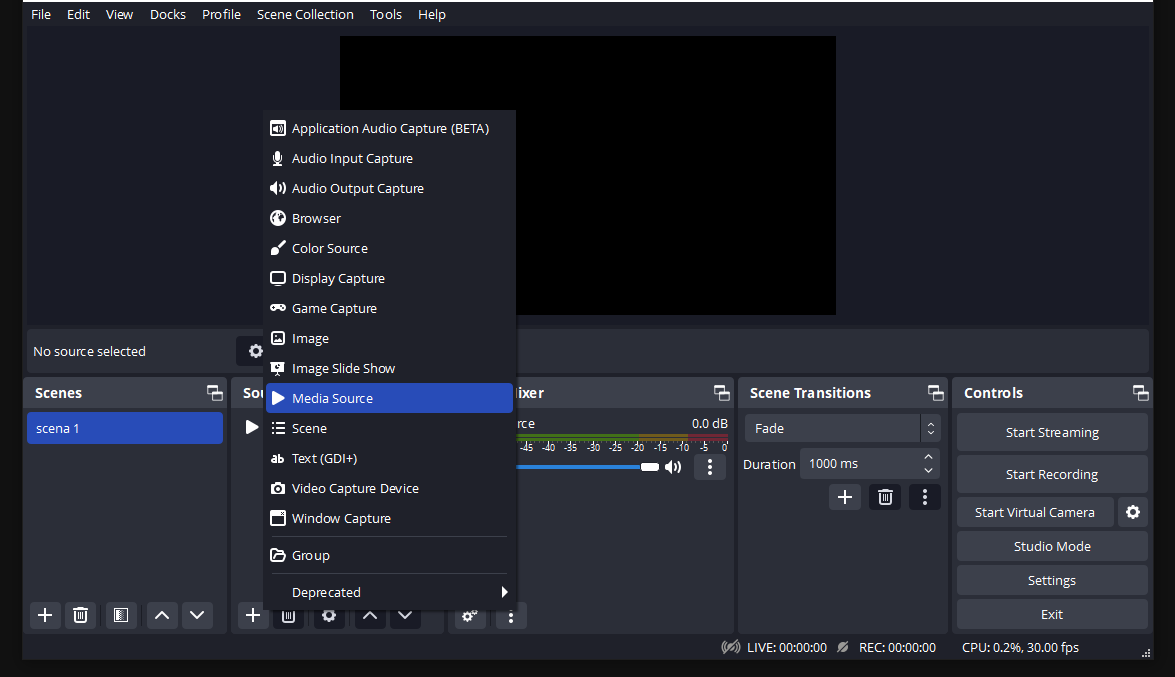Delete the selected scene using trash icon

coord(80,615)
